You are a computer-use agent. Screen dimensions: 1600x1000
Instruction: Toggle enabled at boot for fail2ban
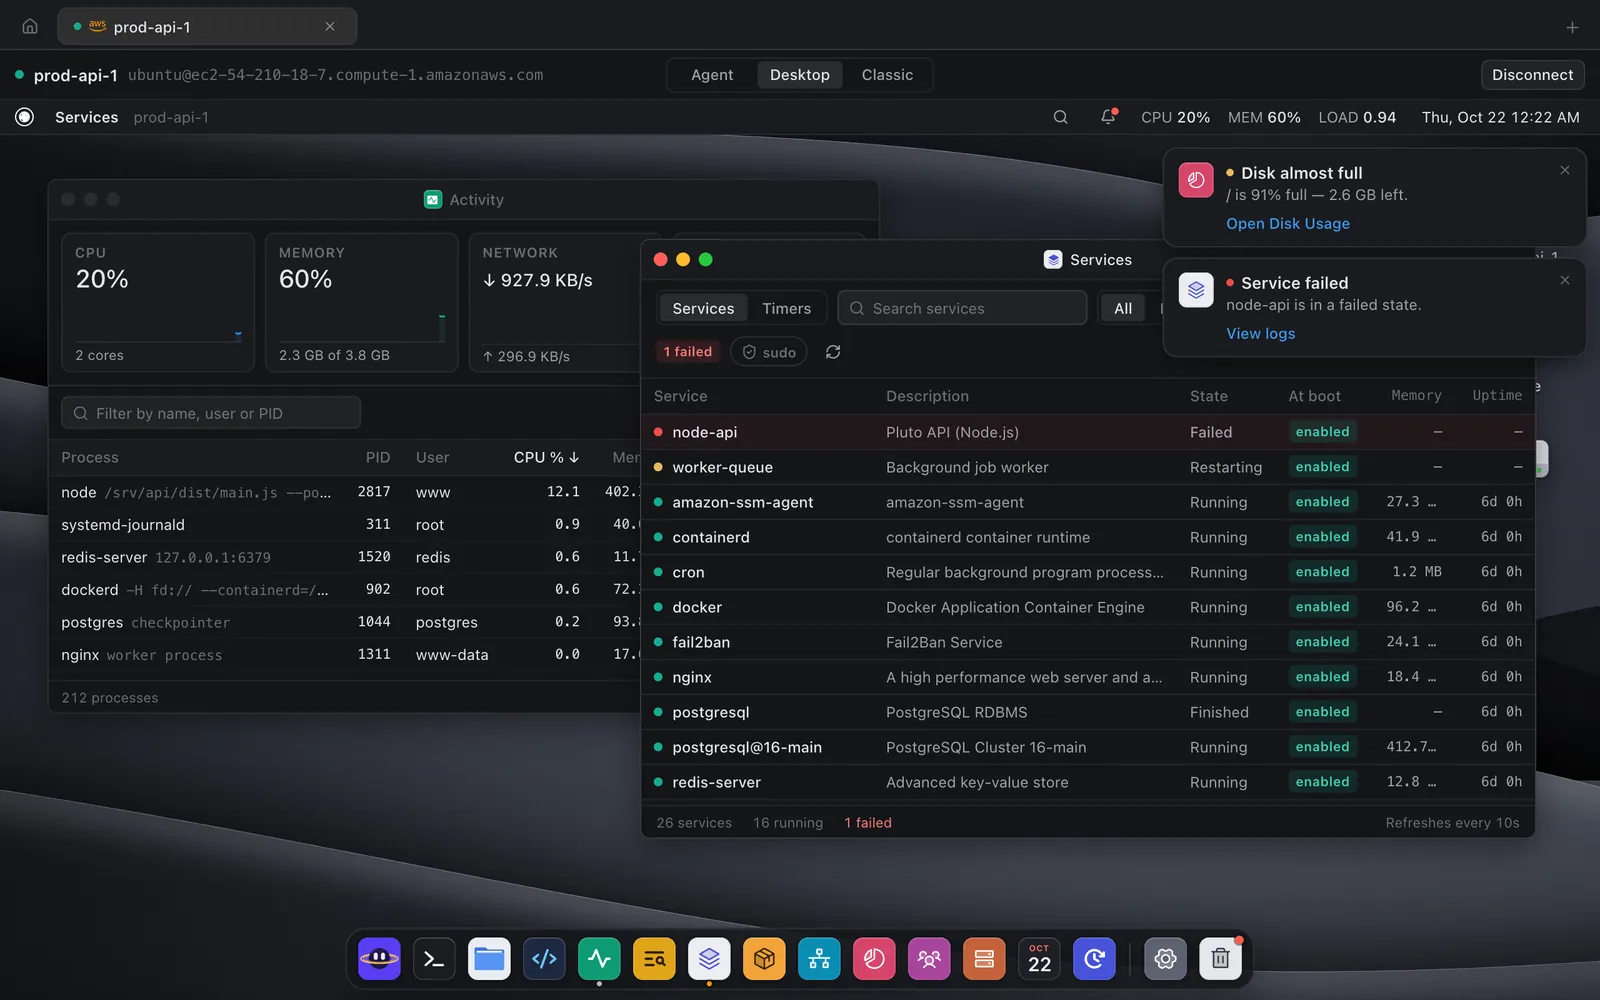tap(1322, 642)
